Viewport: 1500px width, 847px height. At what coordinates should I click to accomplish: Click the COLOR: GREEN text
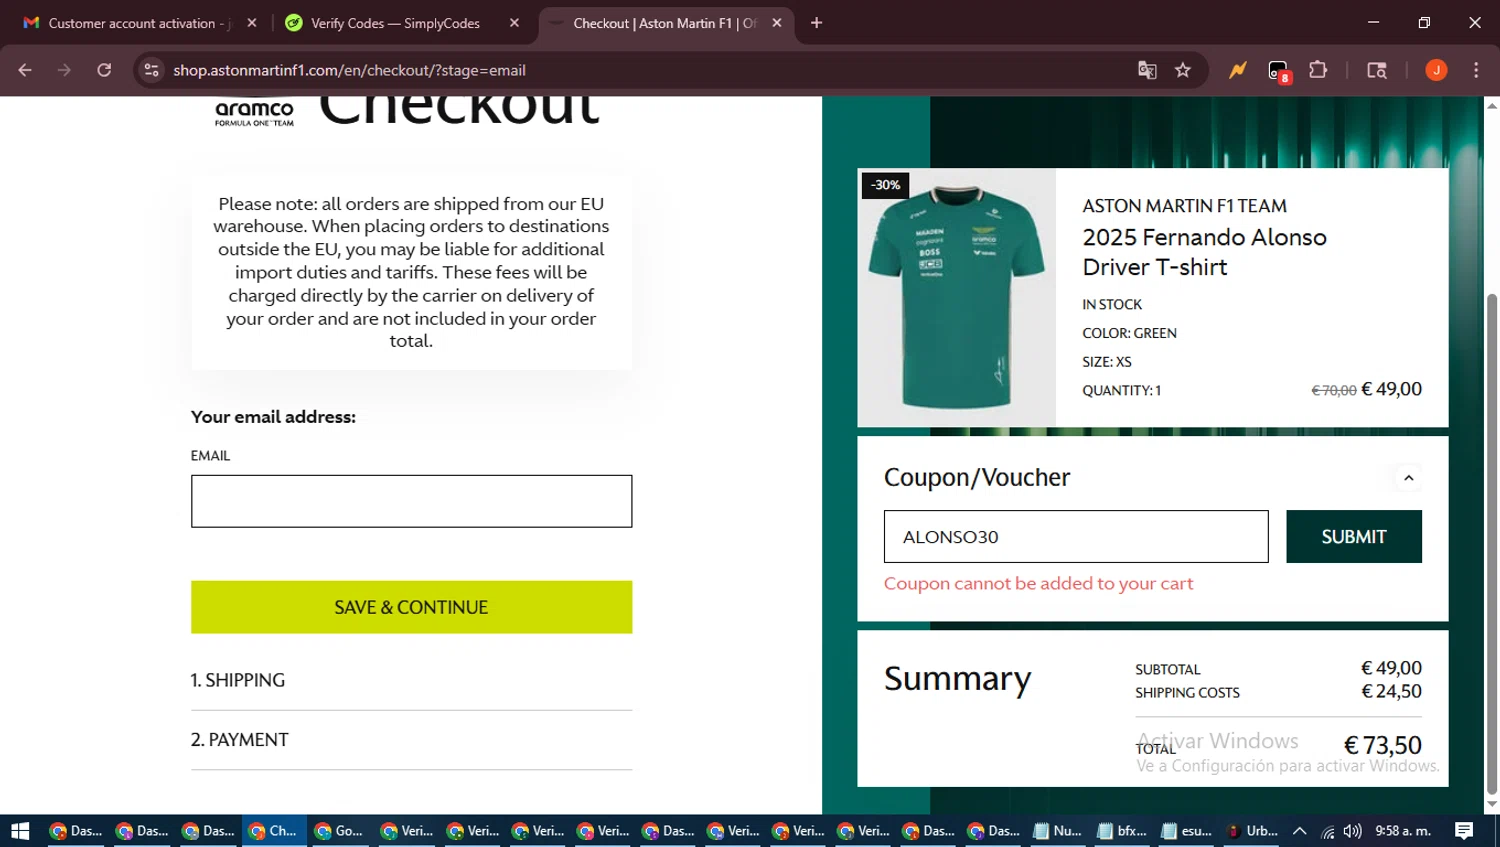[x=1129, y=333]
